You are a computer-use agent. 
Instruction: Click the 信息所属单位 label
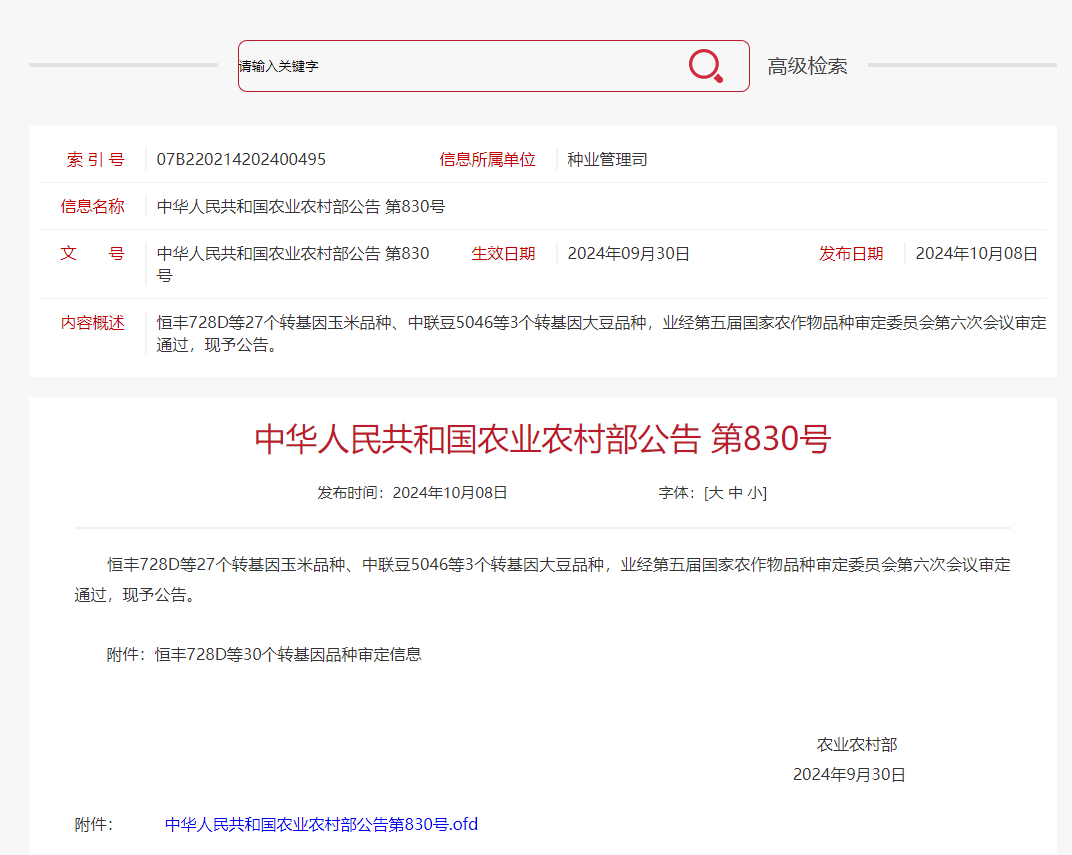pyautogui.click(x=487, y=159)
